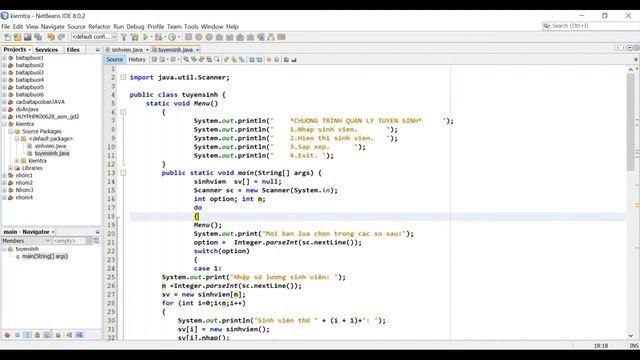Switch to the Services tab
Viewport: 640px width, 360px height.
click(46, 49)
